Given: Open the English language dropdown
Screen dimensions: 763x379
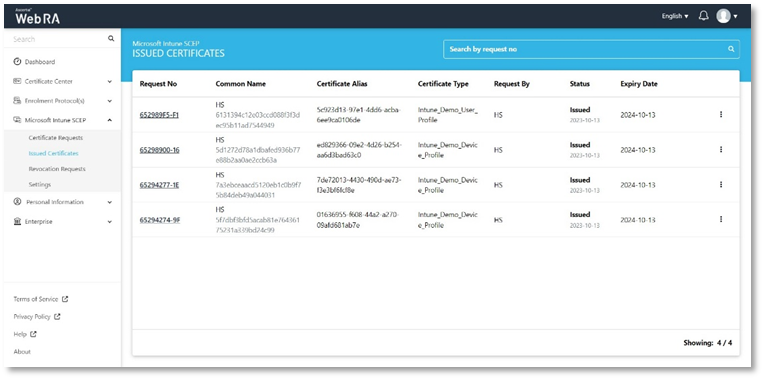Looking at the screenshot, I should (675, 16).
